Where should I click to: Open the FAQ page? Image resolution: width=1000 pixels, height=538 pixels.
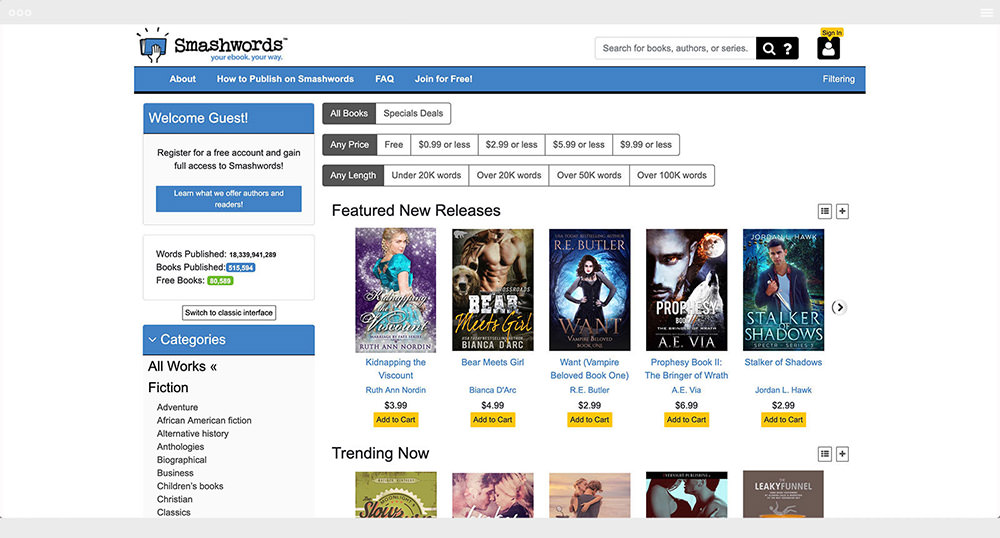tap(385, 79)
